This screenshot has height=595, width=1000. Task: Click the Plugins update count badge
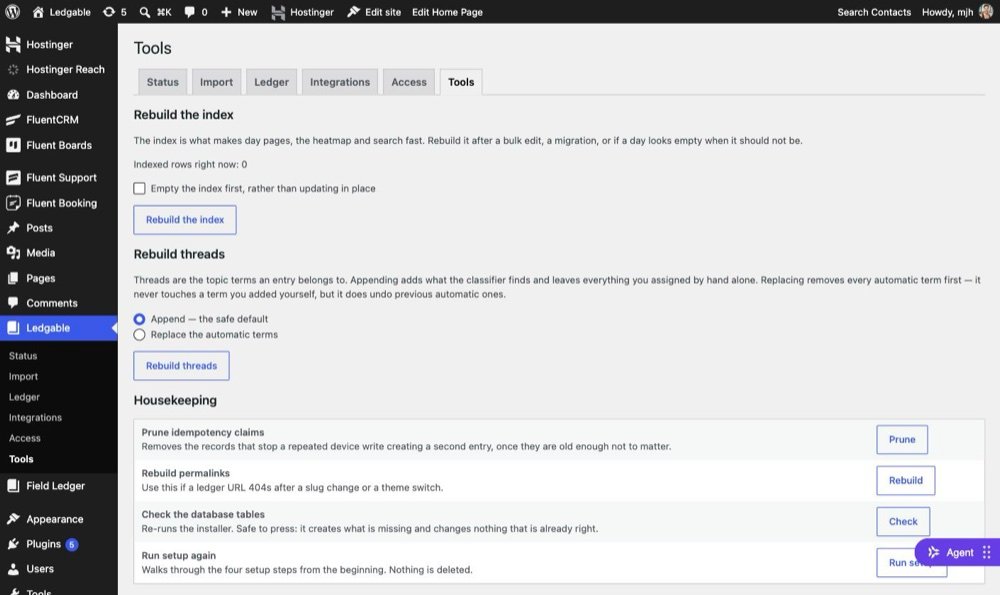click(71, 544)
